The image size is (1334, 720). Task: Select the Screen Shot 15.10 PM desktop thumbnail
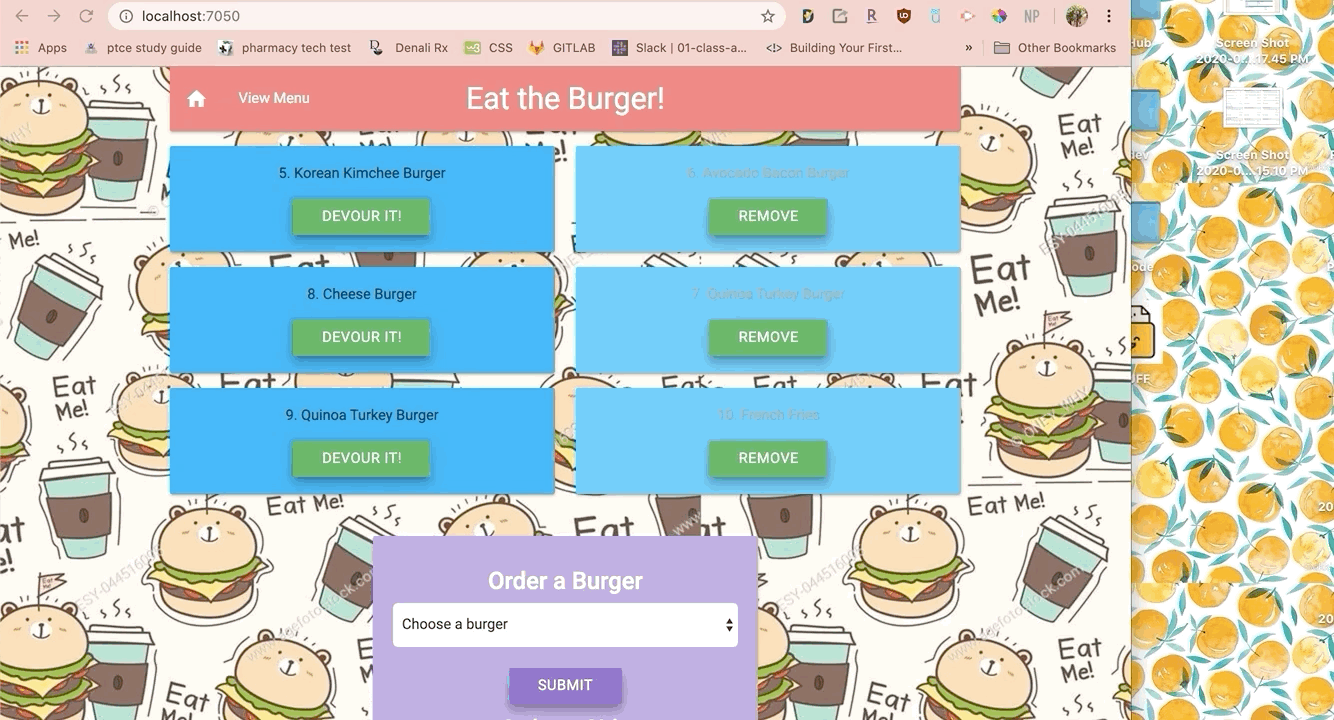click(1253, 110)
